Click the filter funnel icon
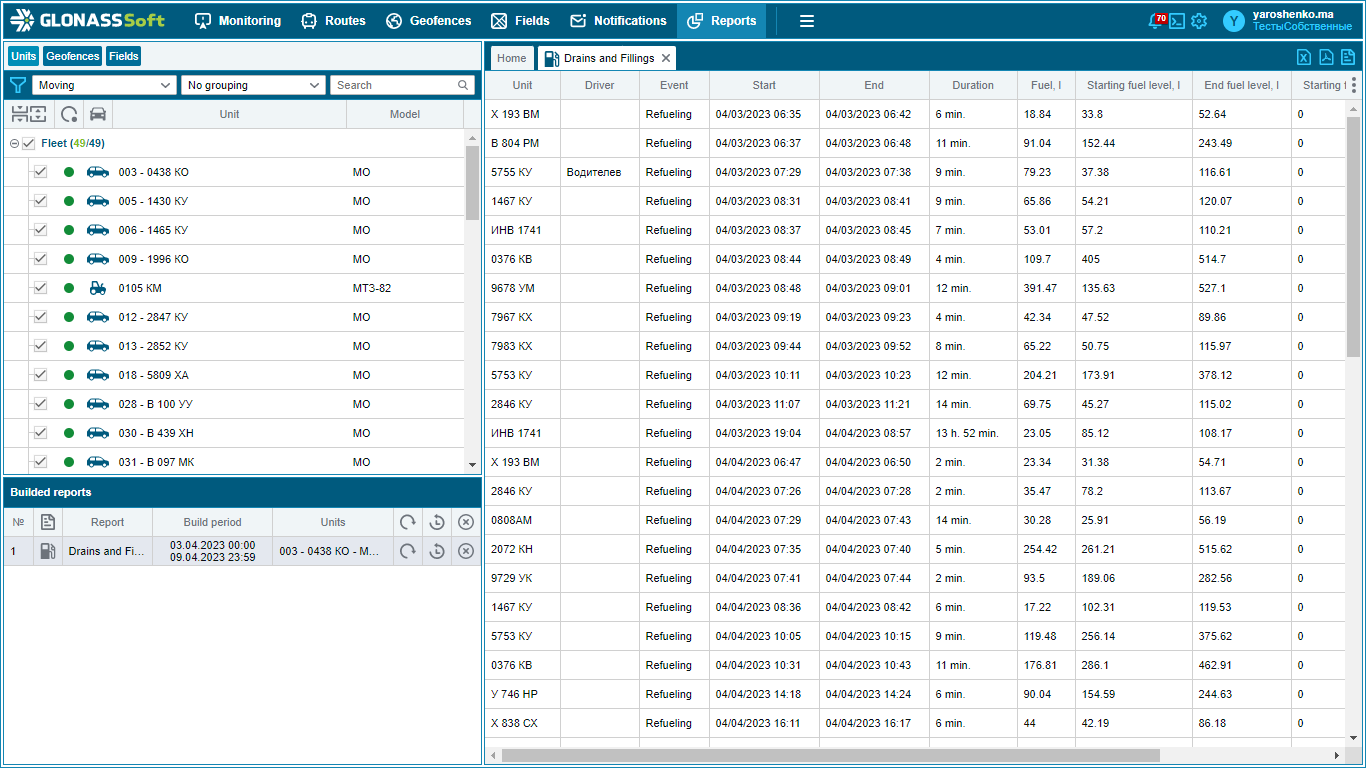Image resolution: width=1366 pixels, height=768 pixels. point(18,85)
